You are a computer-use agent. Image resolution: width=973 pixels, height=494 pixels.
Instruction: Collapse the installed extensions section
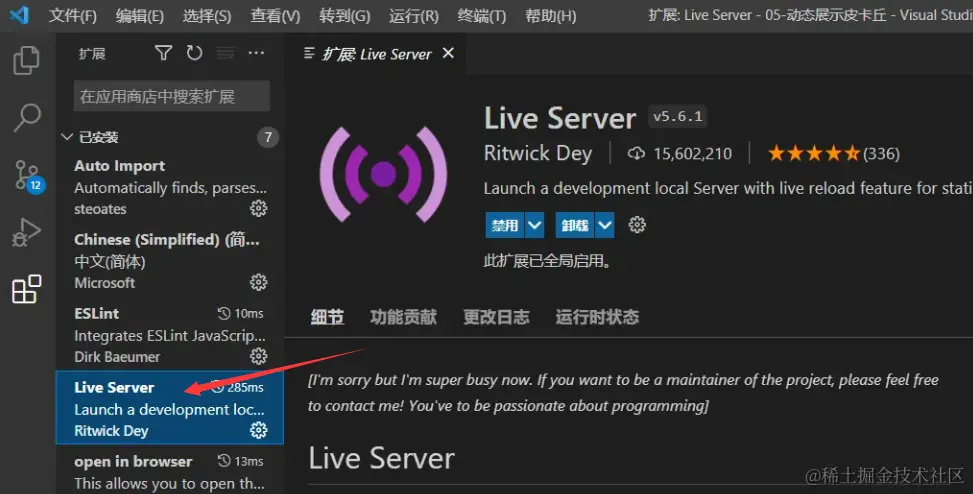pos(67,137)
